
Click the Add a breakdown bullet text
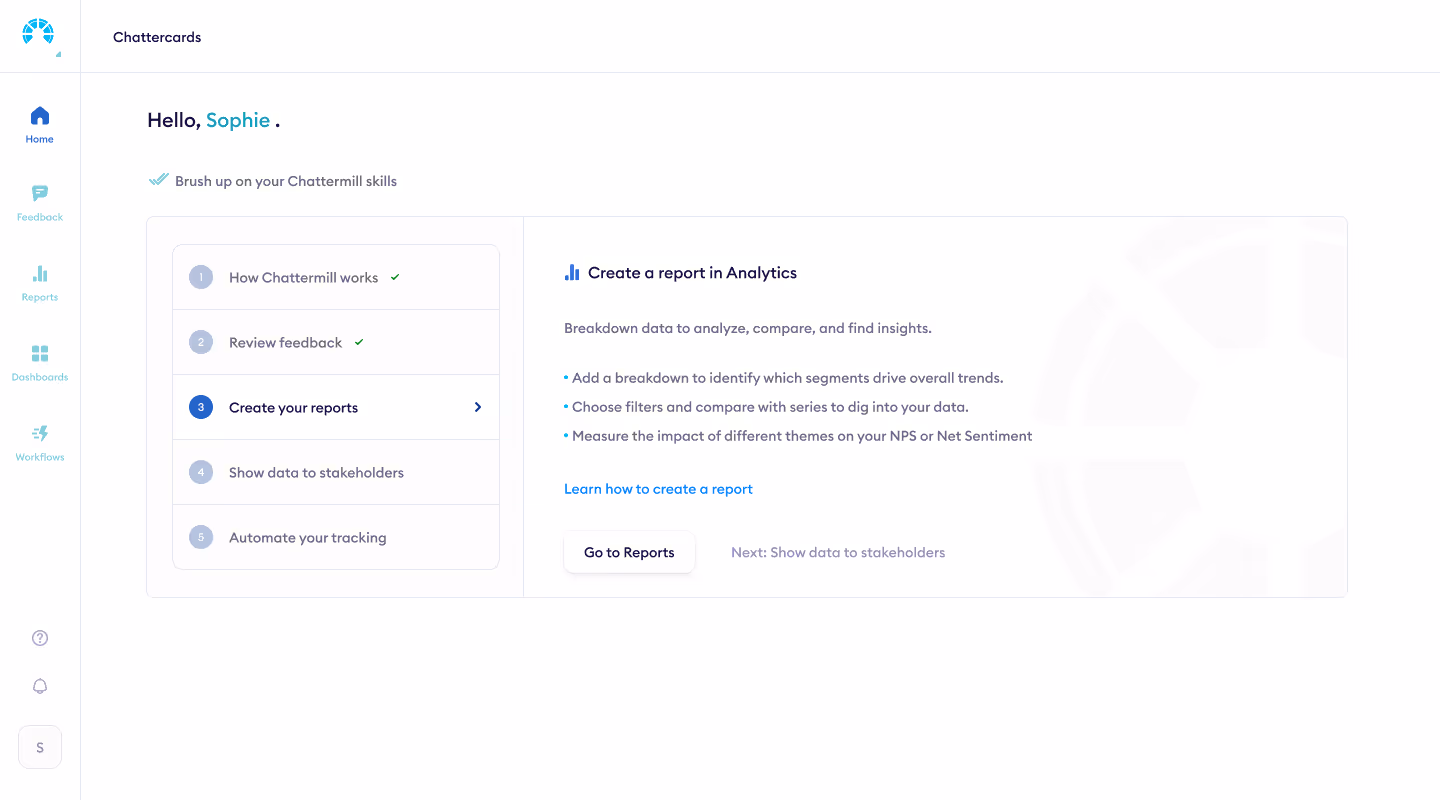click(x=787, y=378)
